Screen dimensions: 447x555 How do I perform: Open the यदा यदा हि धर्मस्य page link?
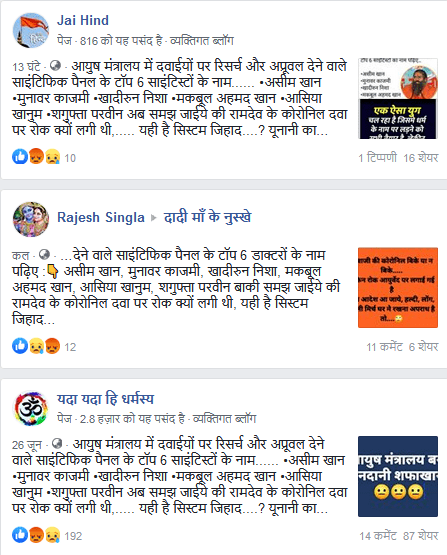[105, 399]
